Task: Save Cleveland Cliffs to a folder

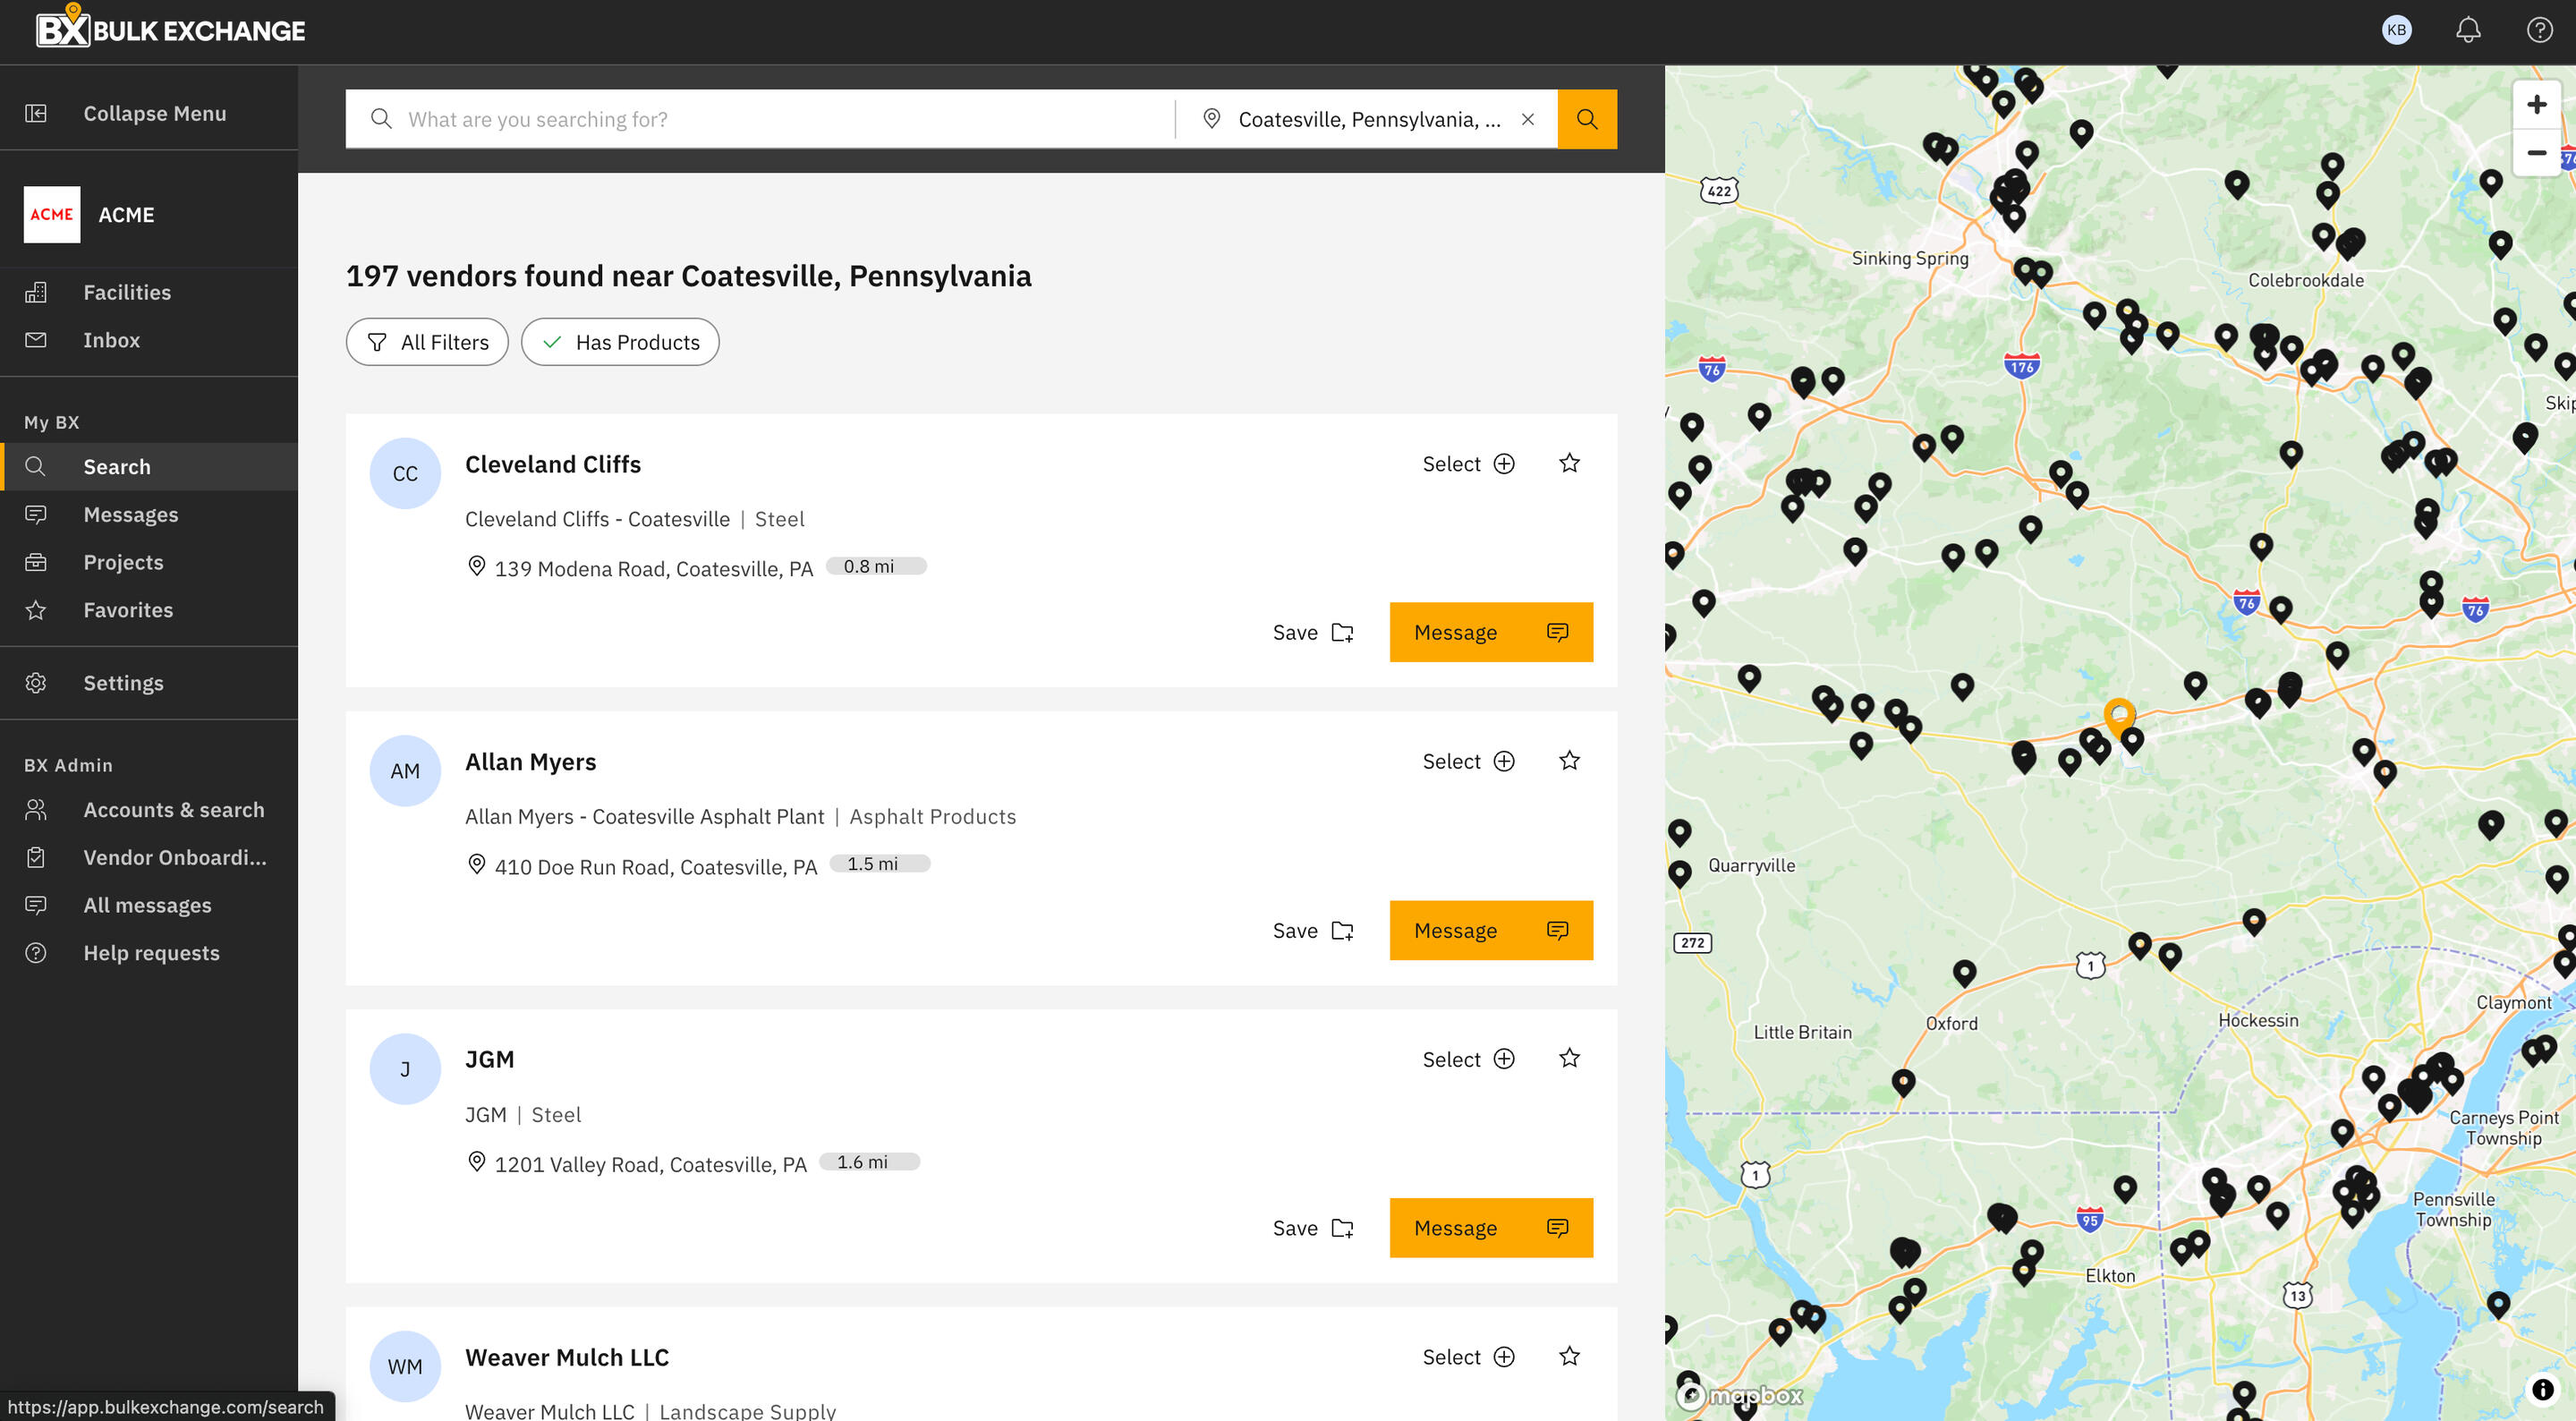Action: [x=1313, y=632]
